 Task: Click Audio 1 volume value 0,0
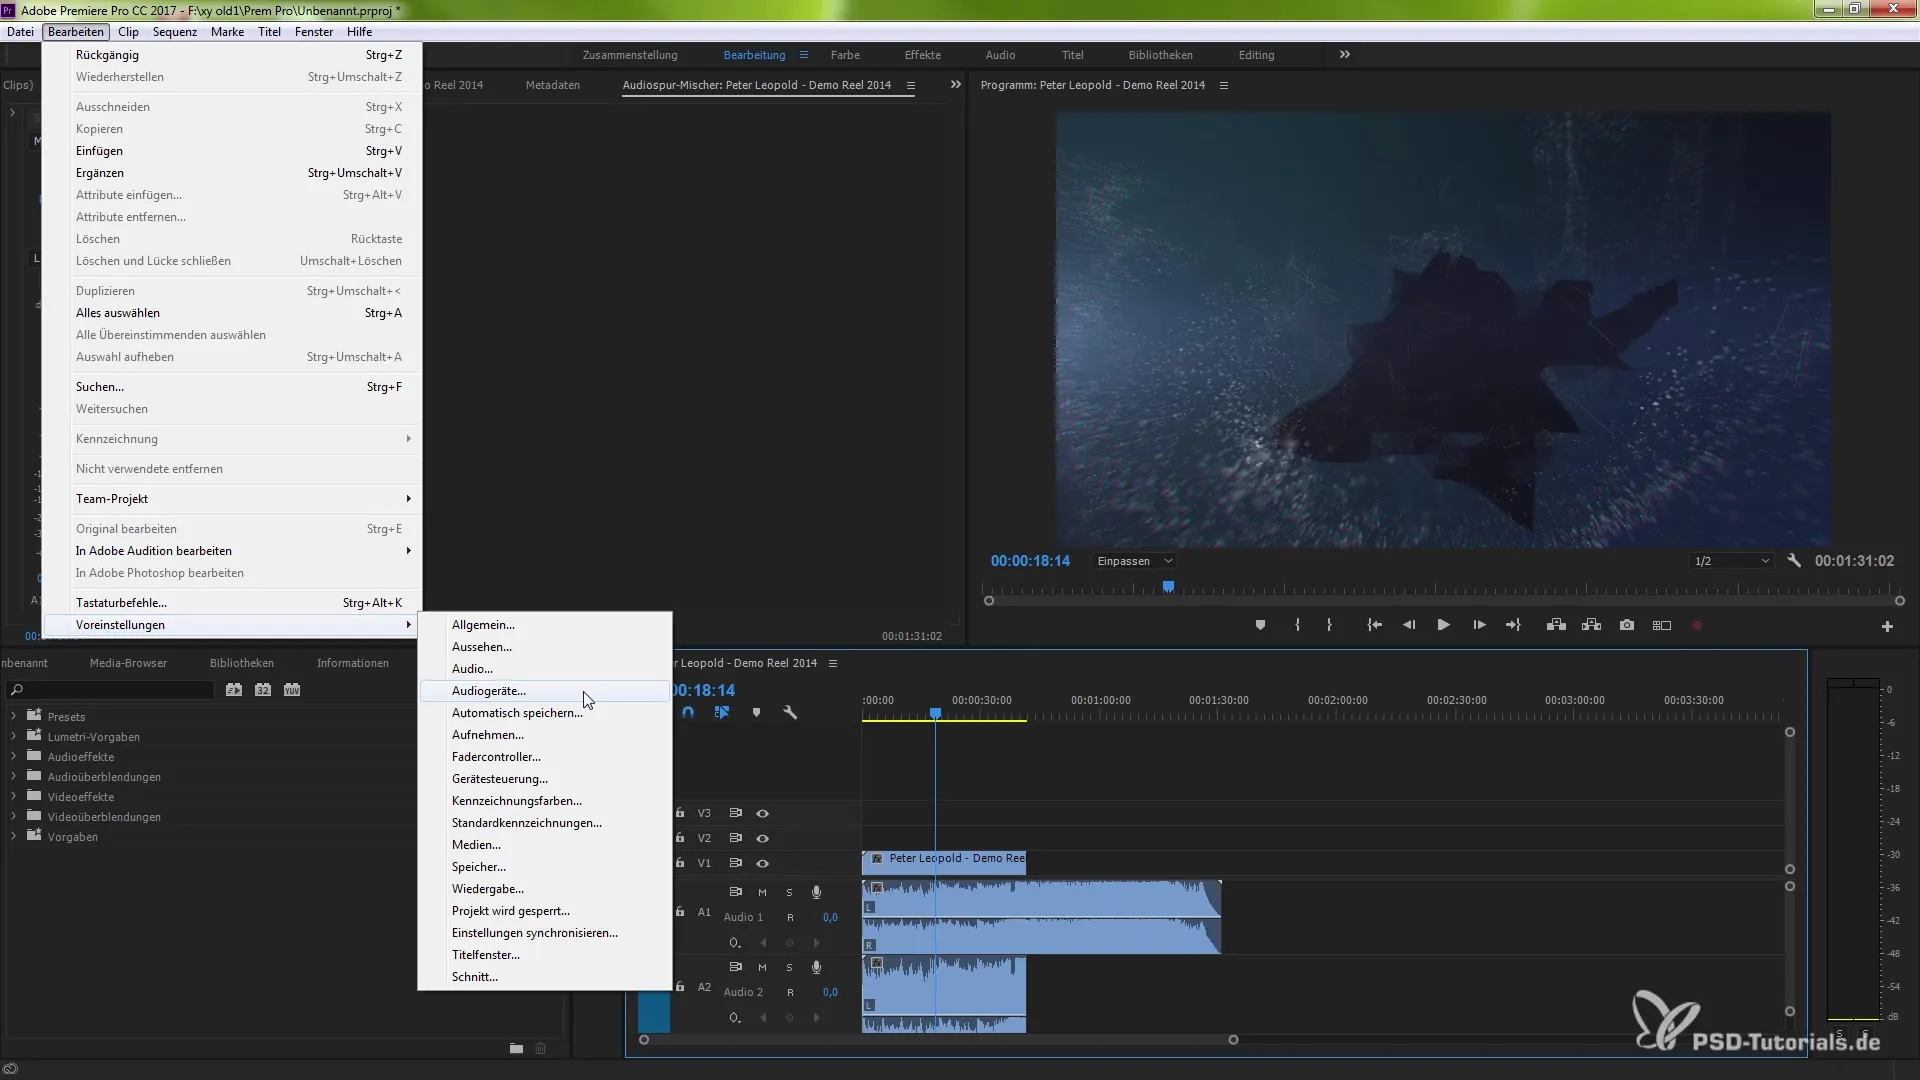(830, 917)
